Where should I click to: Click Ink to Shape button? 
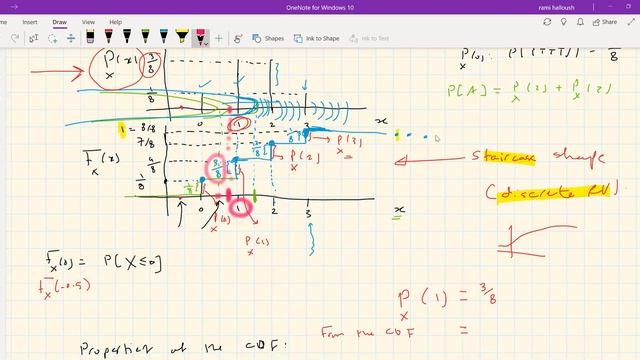pos(317,38)
